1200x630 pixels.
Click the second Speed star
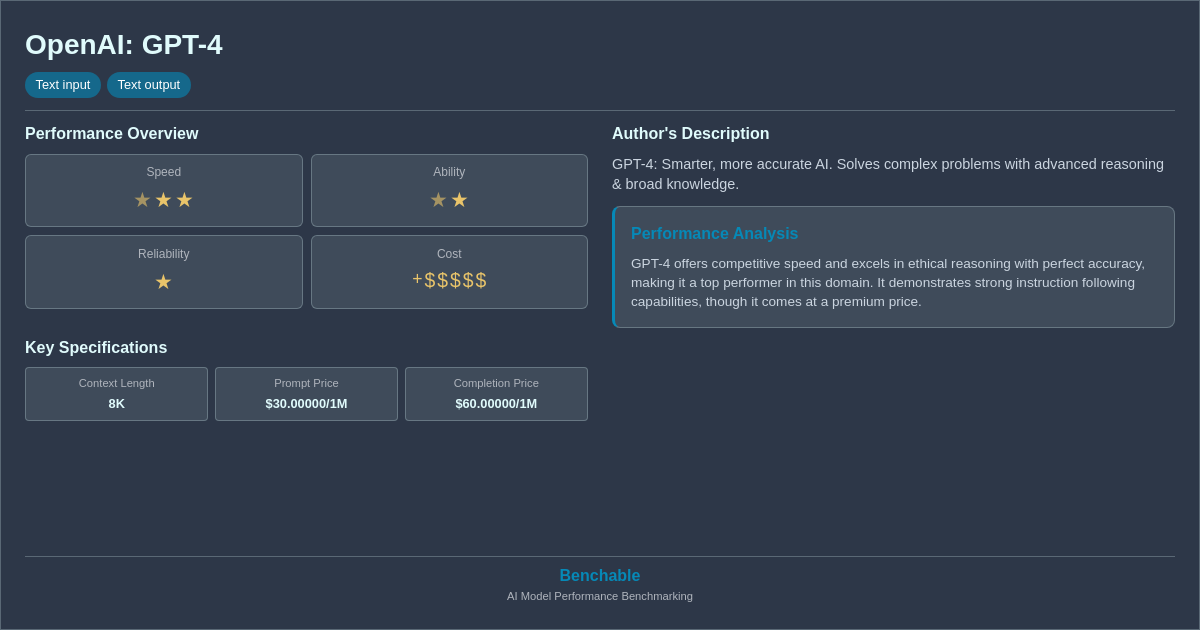click(163, 200)
